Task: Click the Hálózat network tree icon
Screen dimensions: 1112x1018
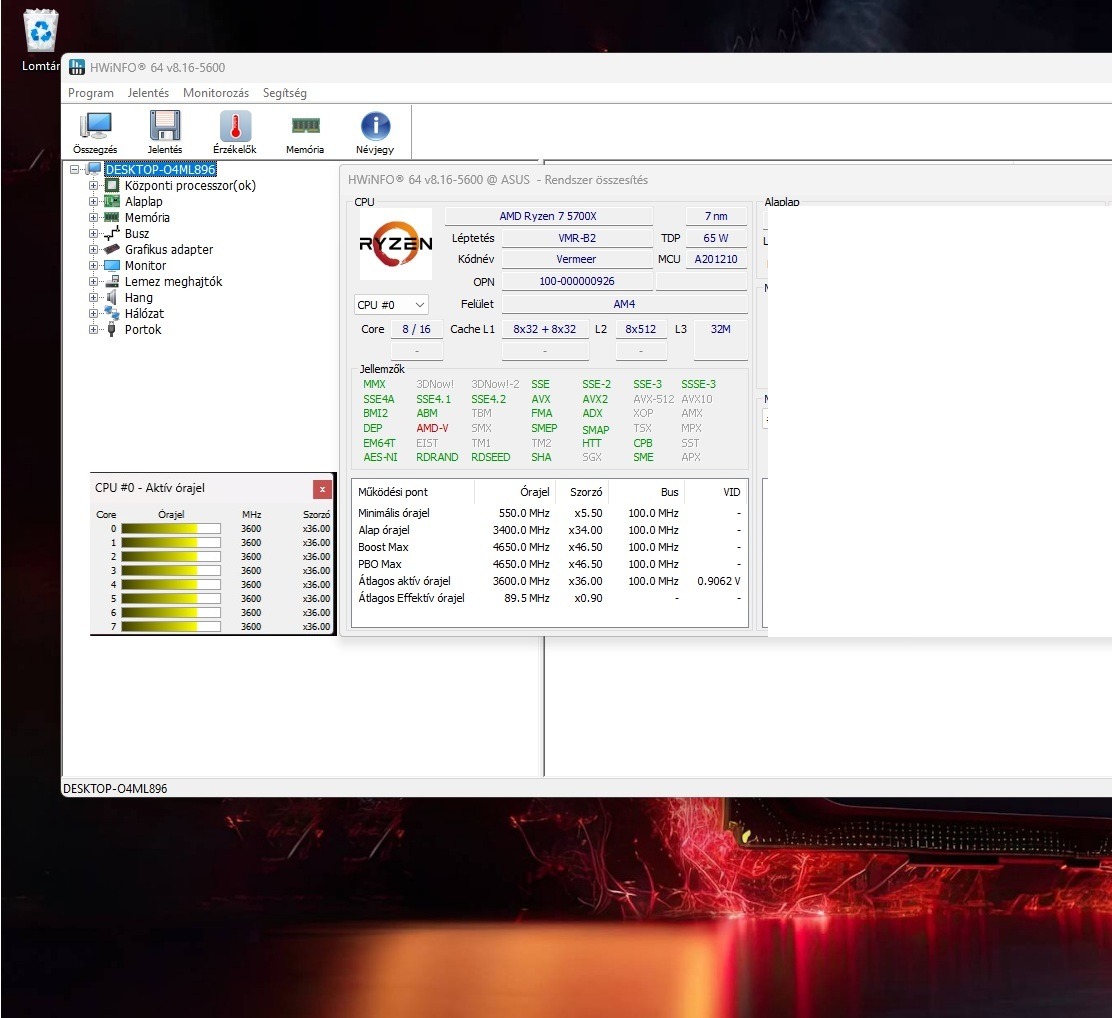Action: 111,313
